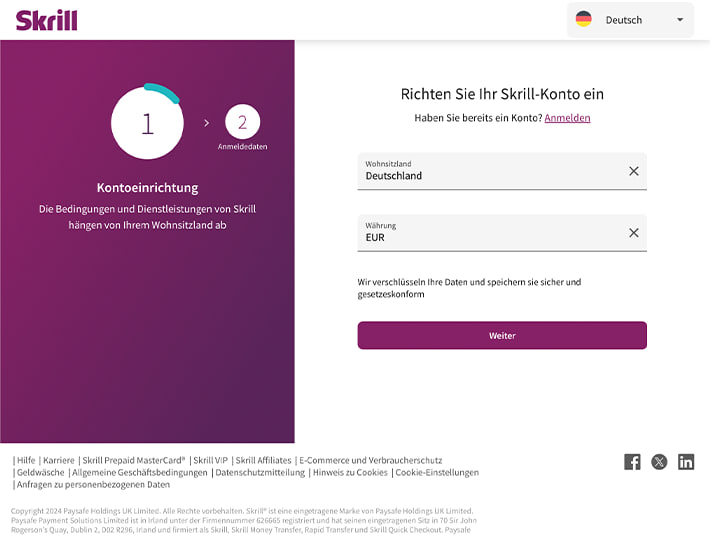
Task: Click the Skrill logo in header
Action: (47, 20)
